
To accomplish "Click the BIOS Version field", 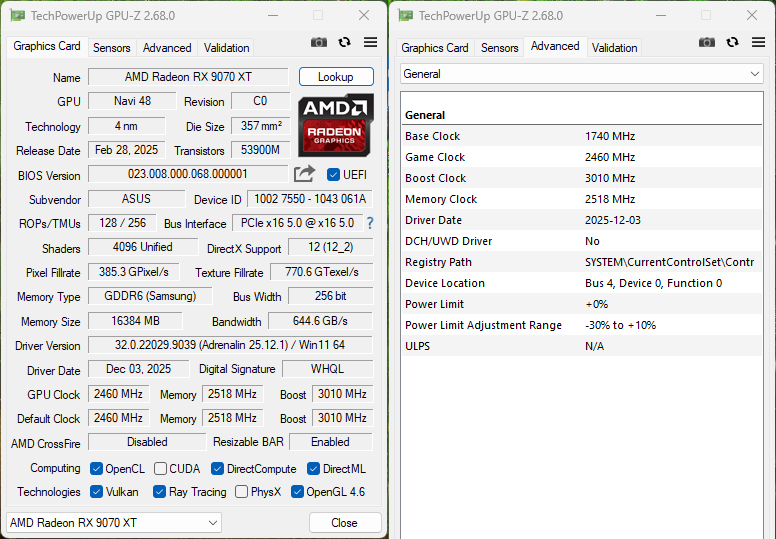I will pos(188,174).
